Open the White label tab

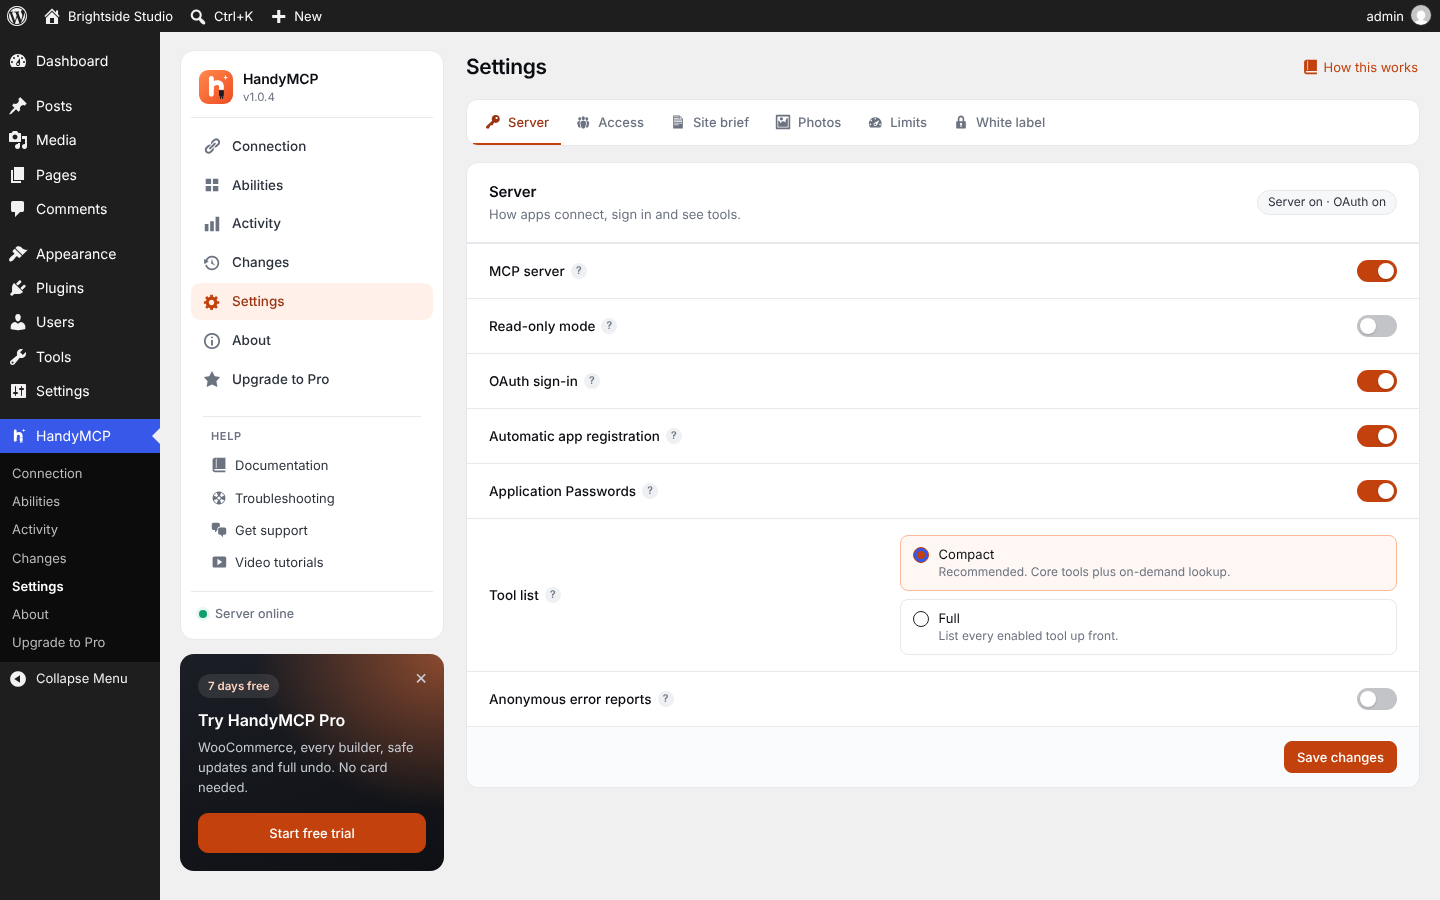(x=1000, y=123)
